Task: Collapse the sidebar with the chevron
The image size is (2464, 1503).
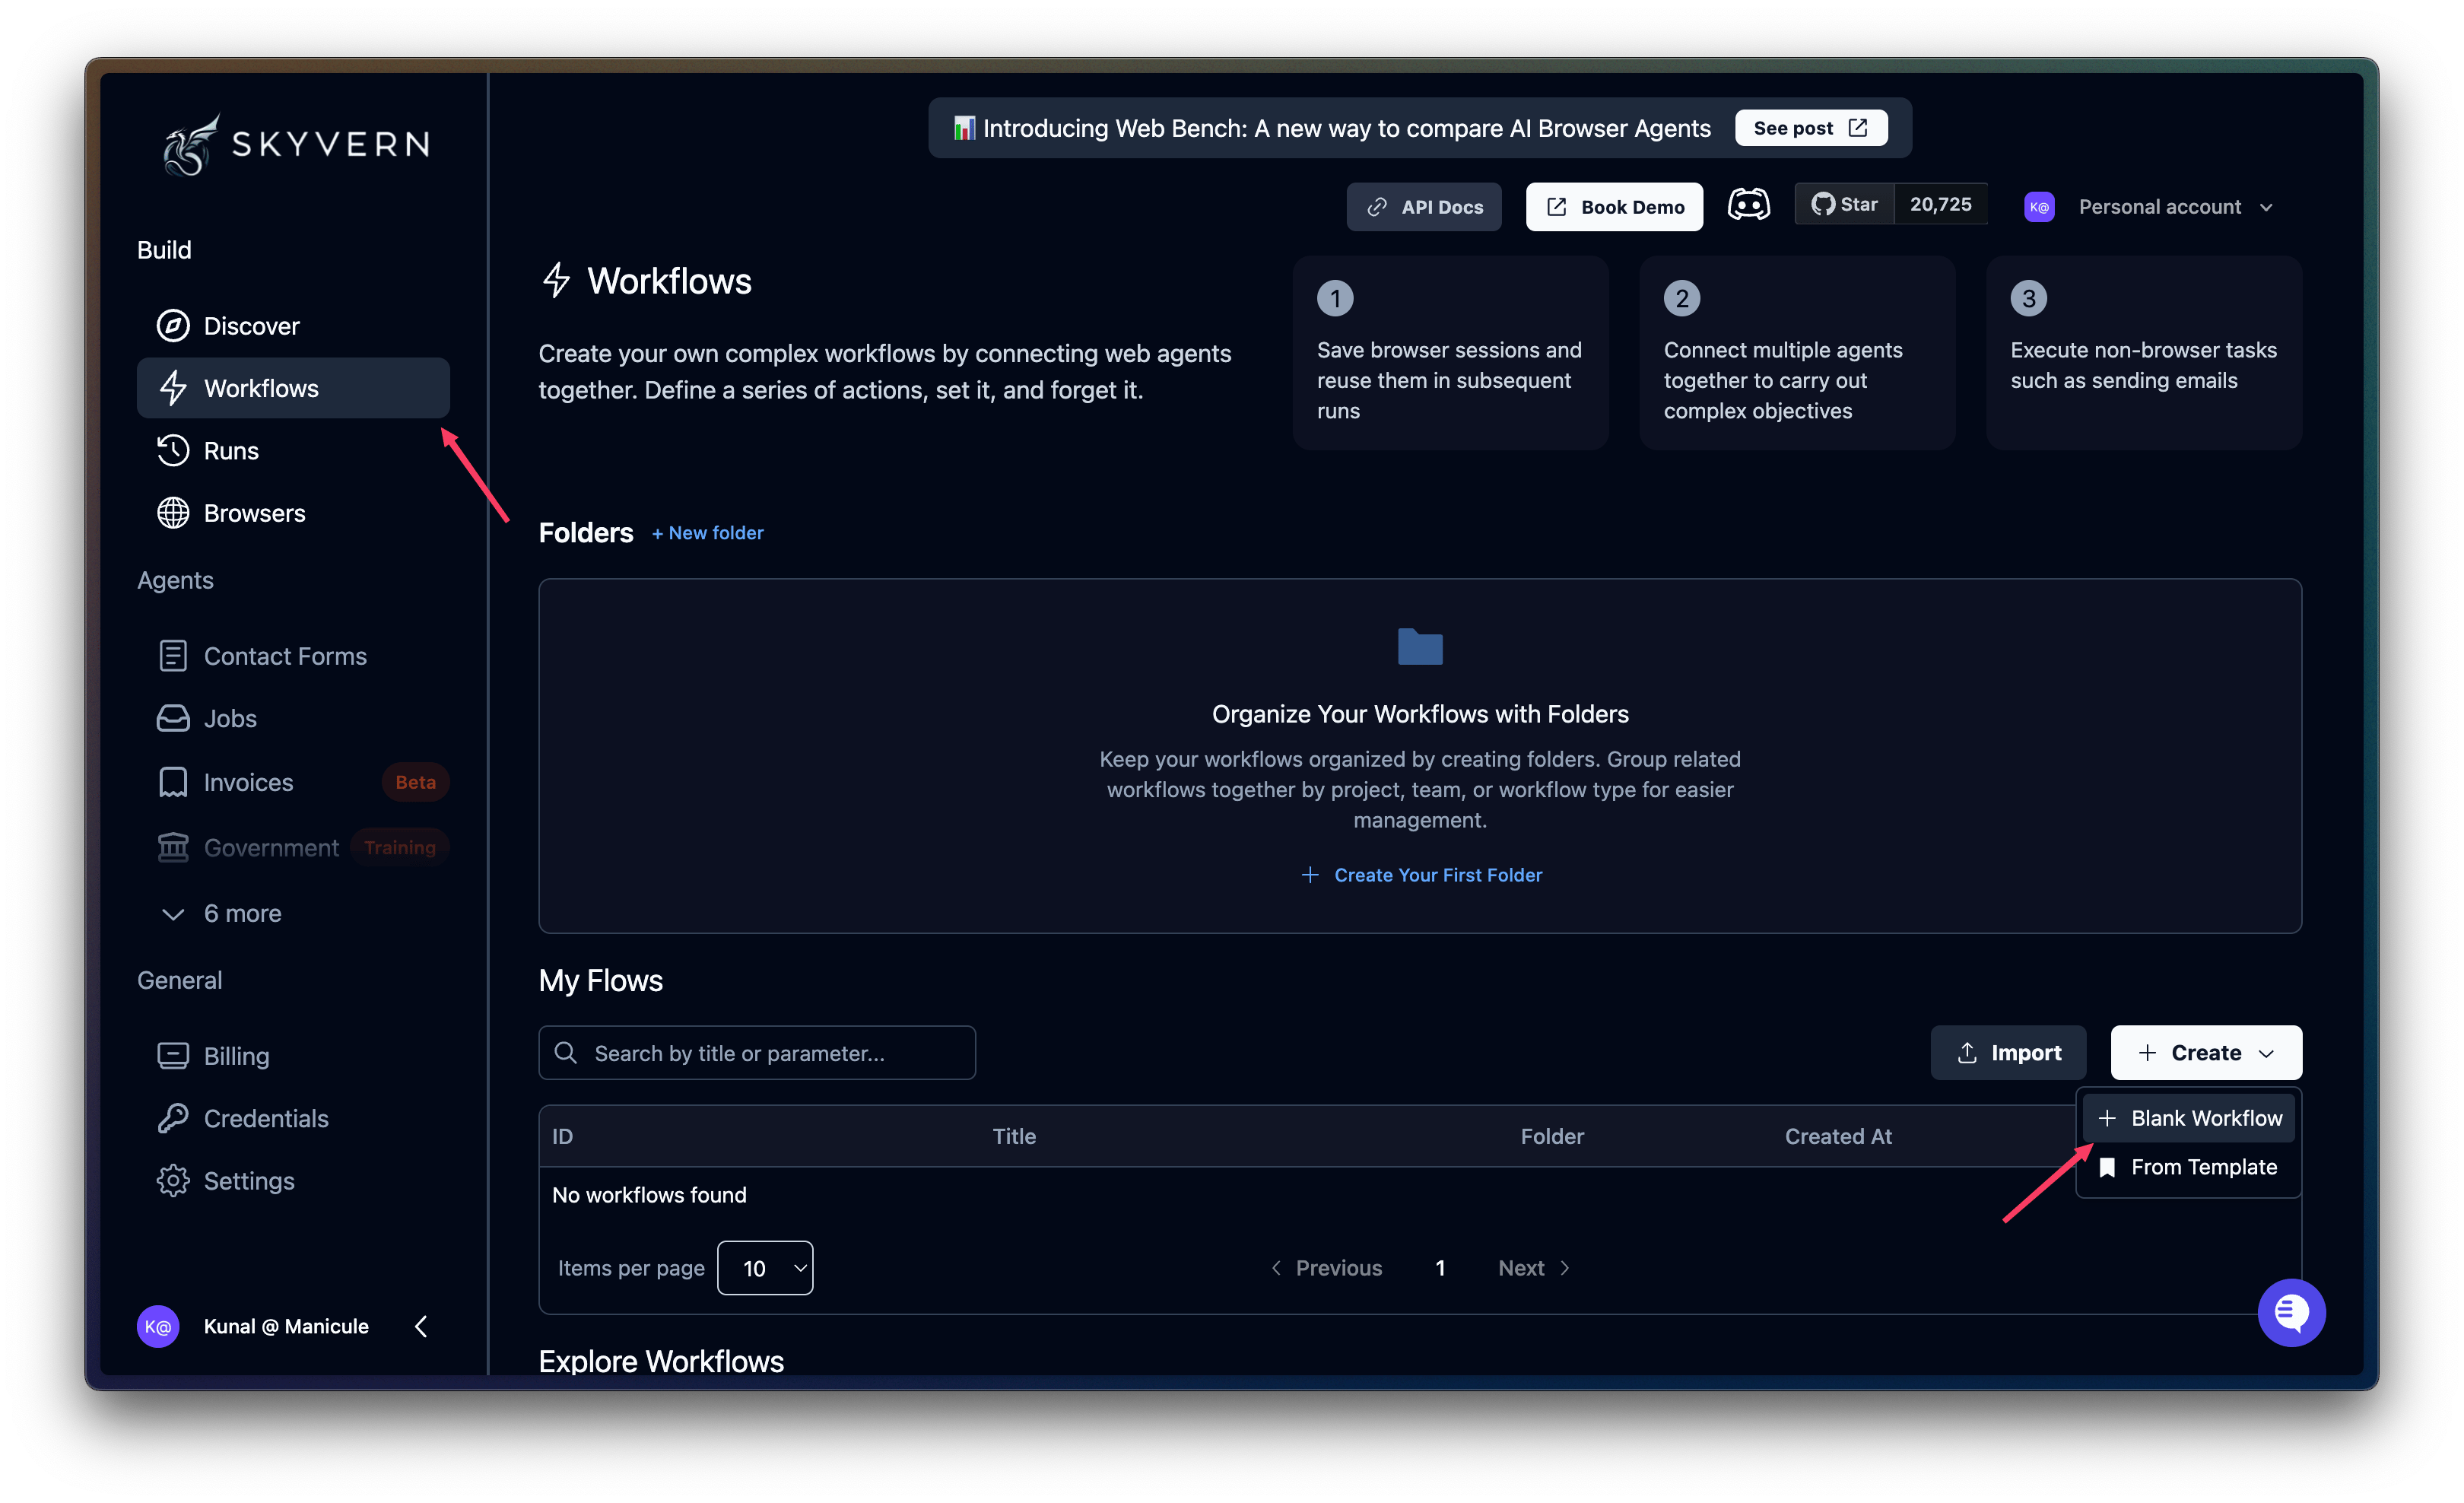Action: click(421, 1326)
